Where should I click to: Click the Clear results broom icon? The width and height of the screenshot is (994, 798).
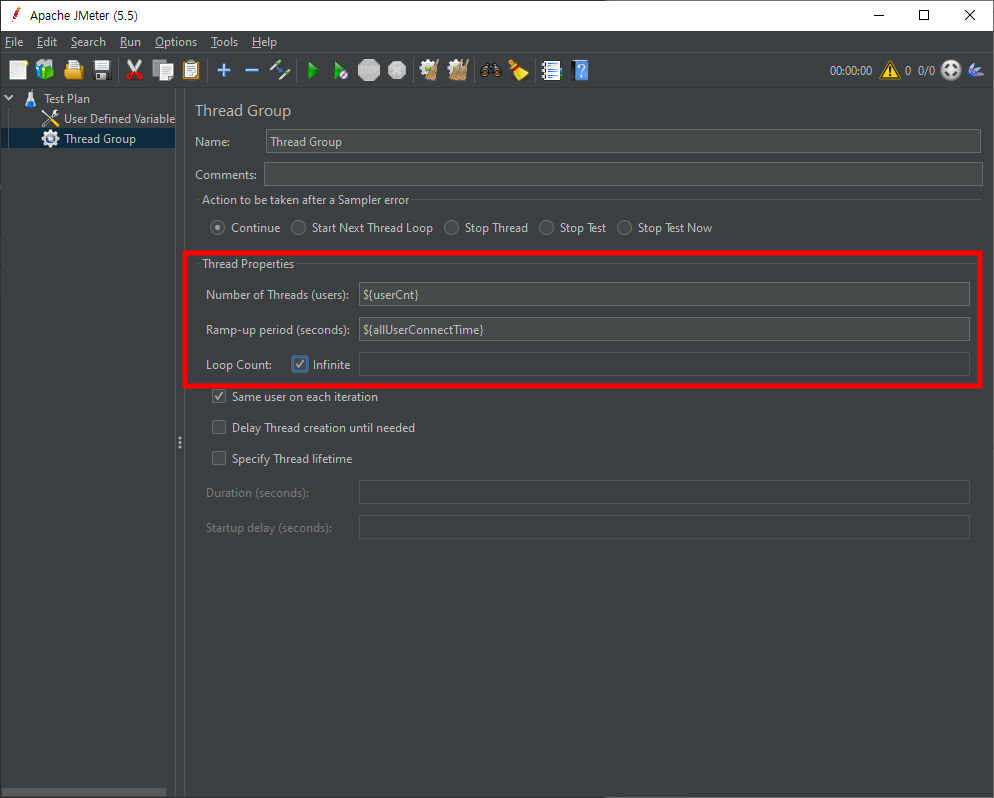(429, 70)
